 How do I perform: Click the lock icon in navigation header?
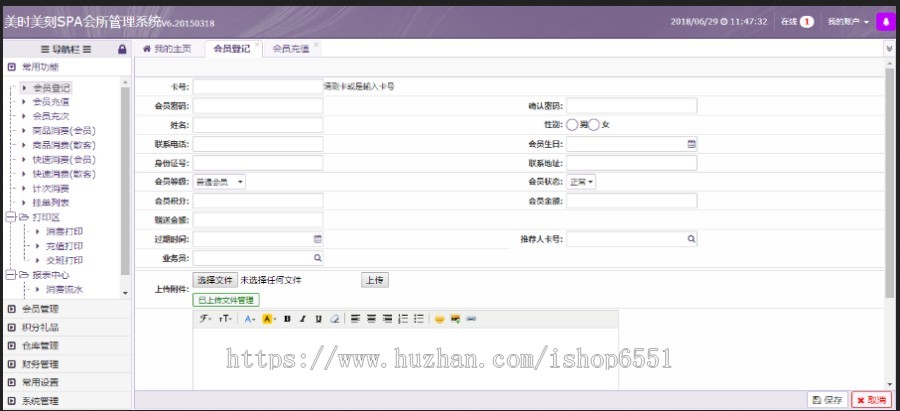click(x=122, y=49)
